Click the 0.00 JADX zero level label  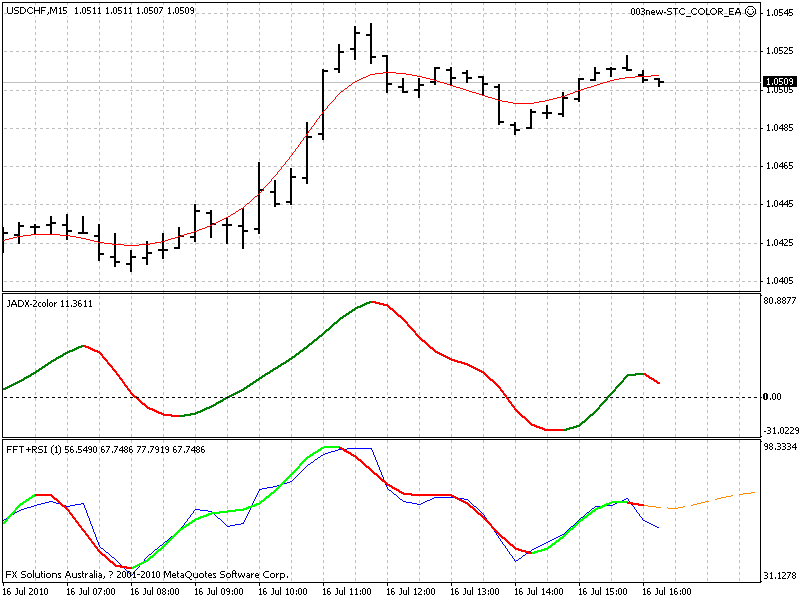point(772,397)
